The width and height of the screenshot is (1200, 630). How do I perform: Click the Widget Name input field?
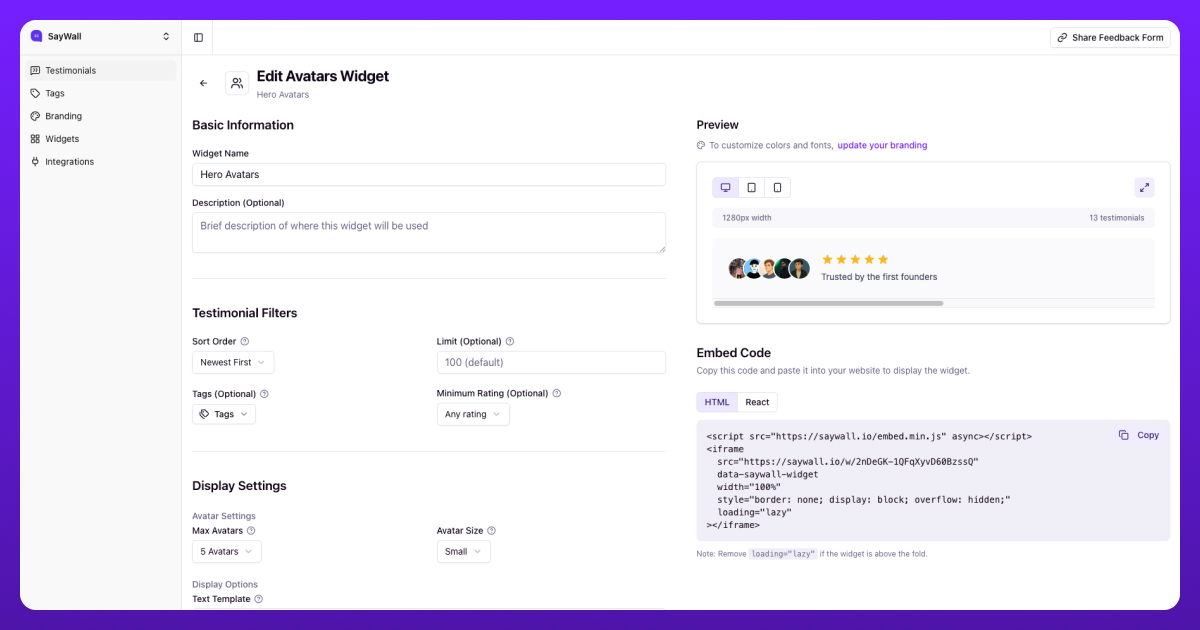pyautogui.click(x=428, y=174)
